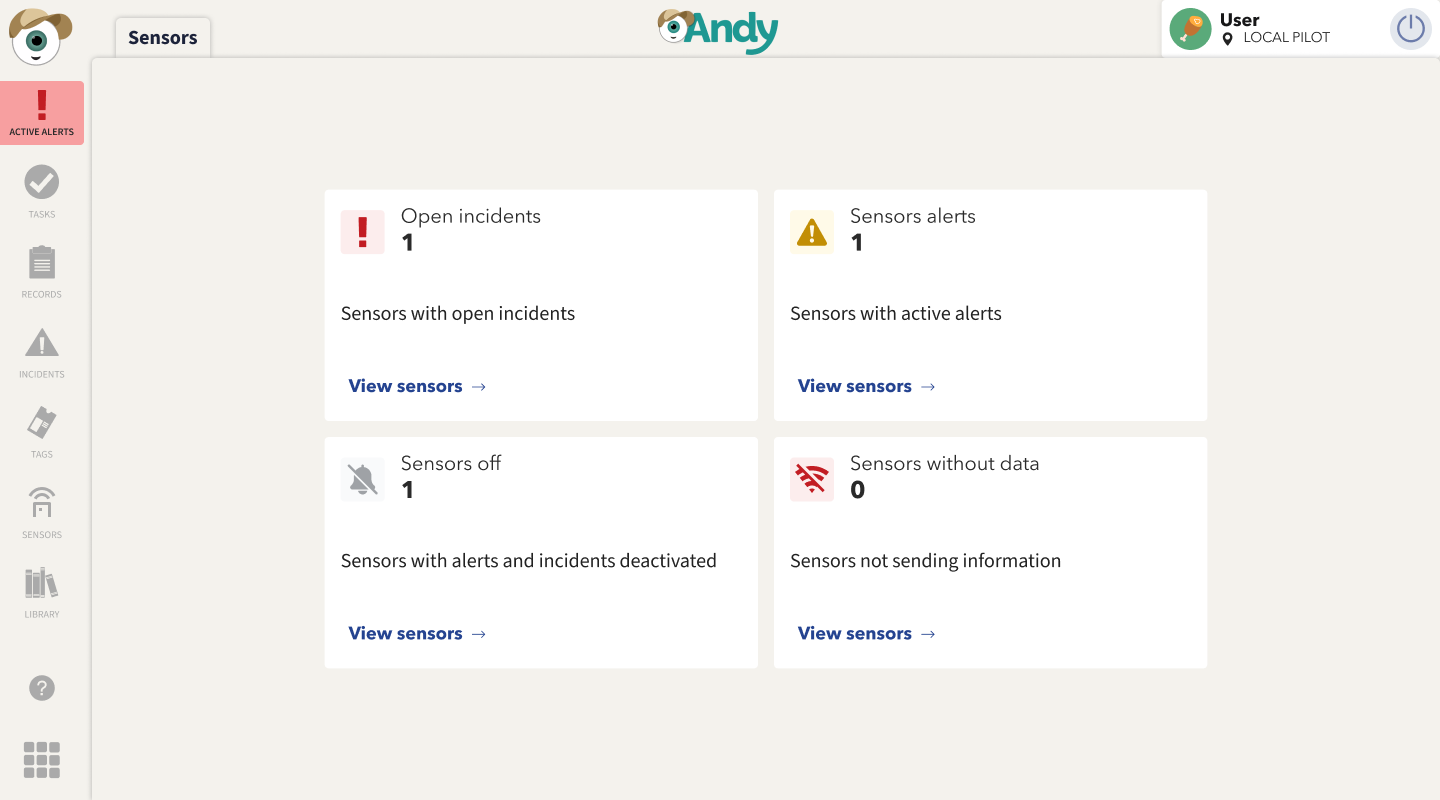The height and width of the screenshot is (800, 1440).
Task: View sensors without data
Action: (866, 633)
